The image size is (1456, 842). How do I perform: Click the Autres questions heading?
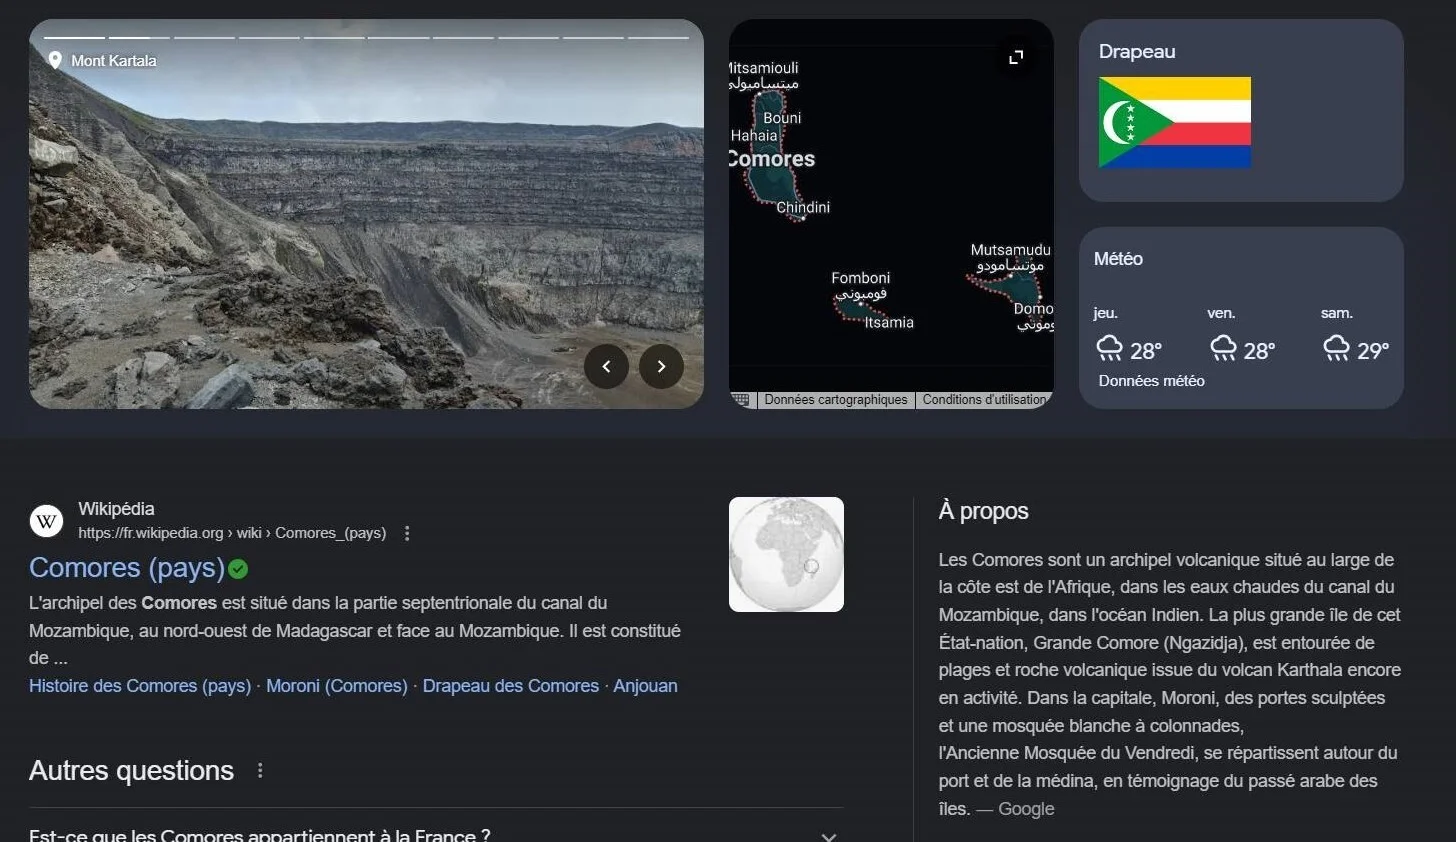[131, 770]
